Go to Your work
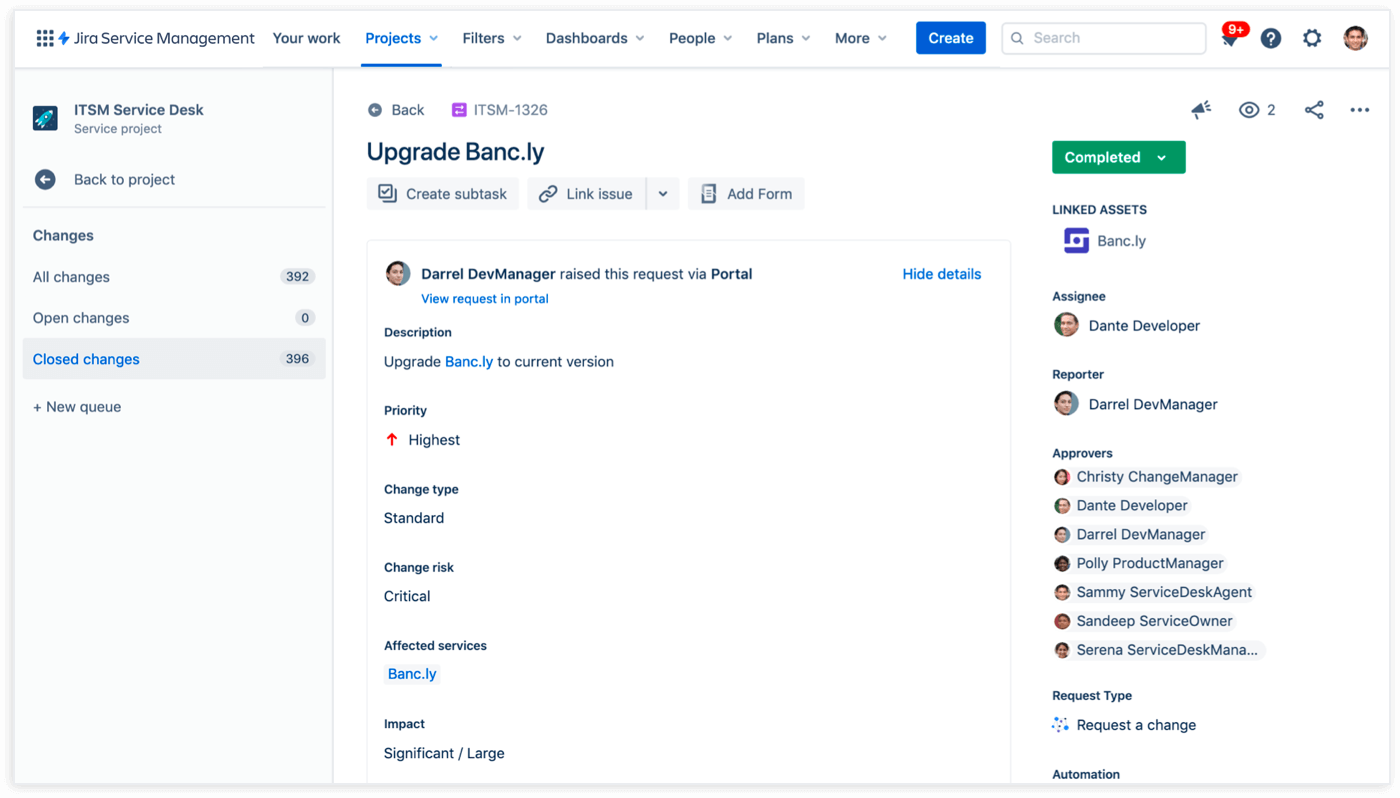 pos(306,38)
